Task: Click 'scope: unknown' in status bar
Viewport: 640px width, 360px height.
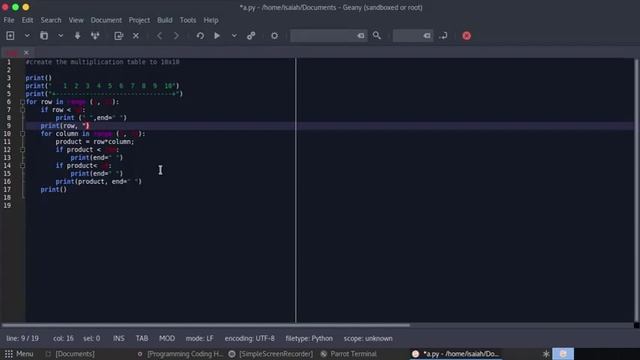Action: (368, 338)
